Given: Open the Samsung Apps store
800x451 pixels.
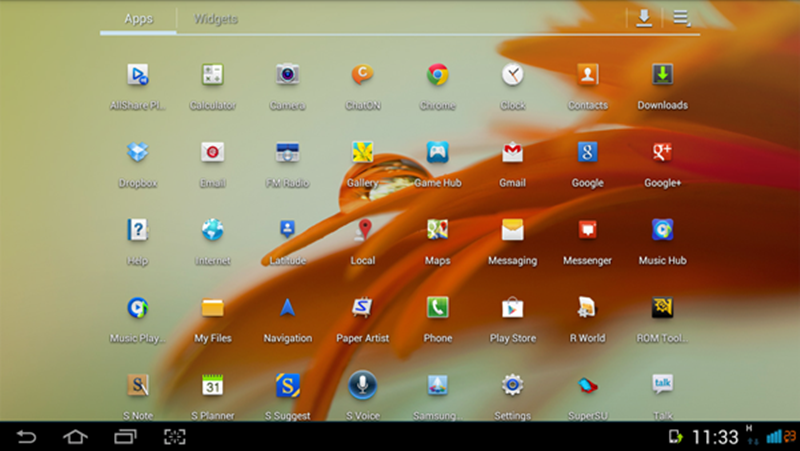Looking at the screenshot, I should (438, 385).
